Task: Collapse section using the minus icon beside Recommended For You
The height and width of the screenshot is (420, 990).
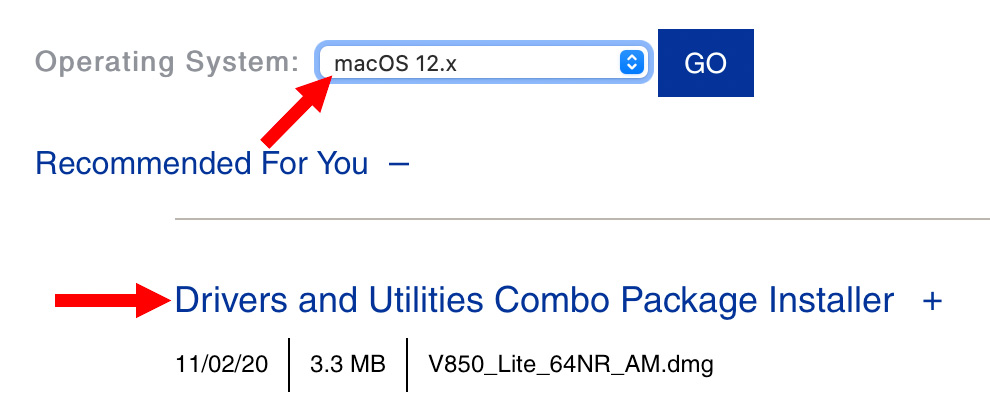Action: point(399,164)
